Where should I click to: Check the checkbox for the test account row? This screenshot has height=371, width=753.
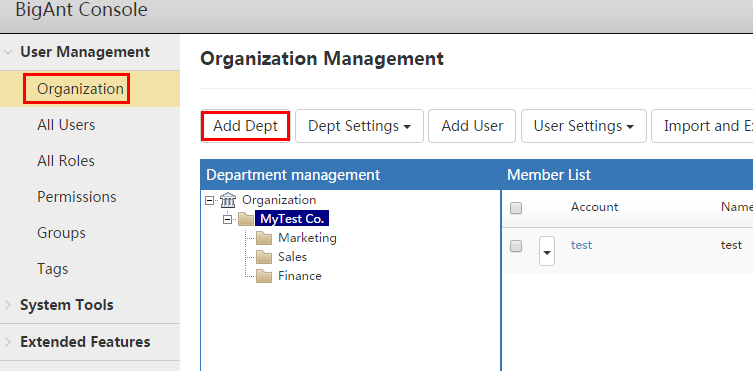click(516, 246)
